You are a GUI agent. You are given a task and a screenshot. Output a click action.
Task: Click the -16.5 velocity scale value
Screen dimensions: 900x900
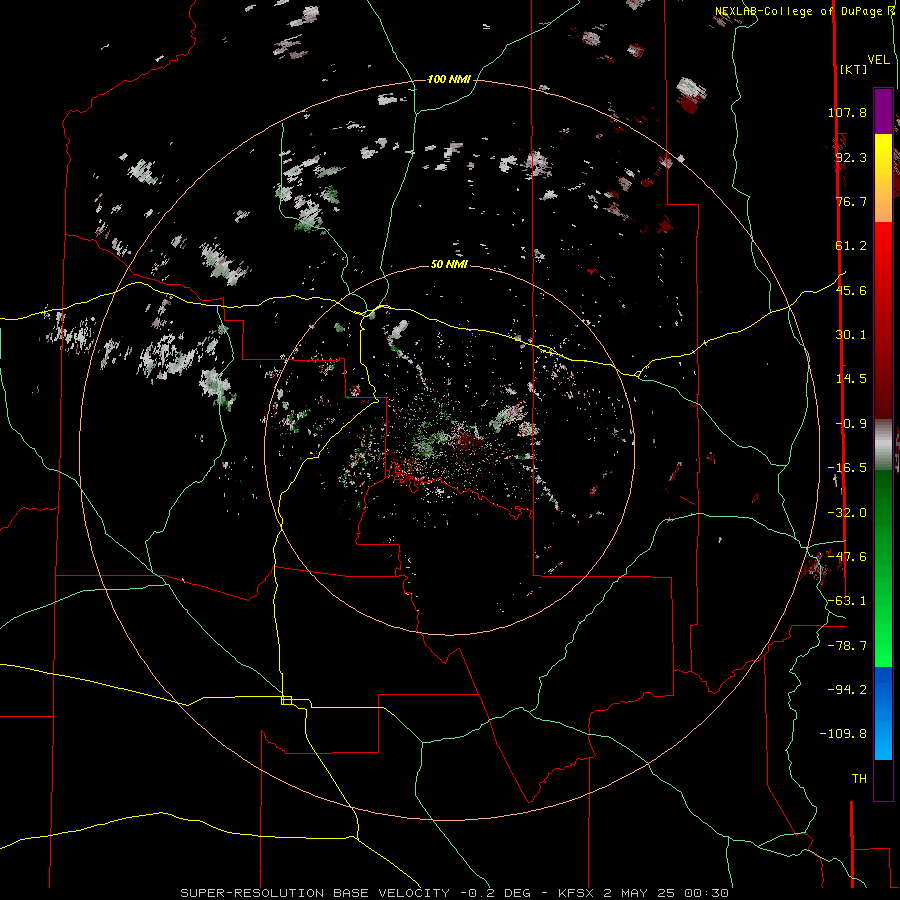847,468
